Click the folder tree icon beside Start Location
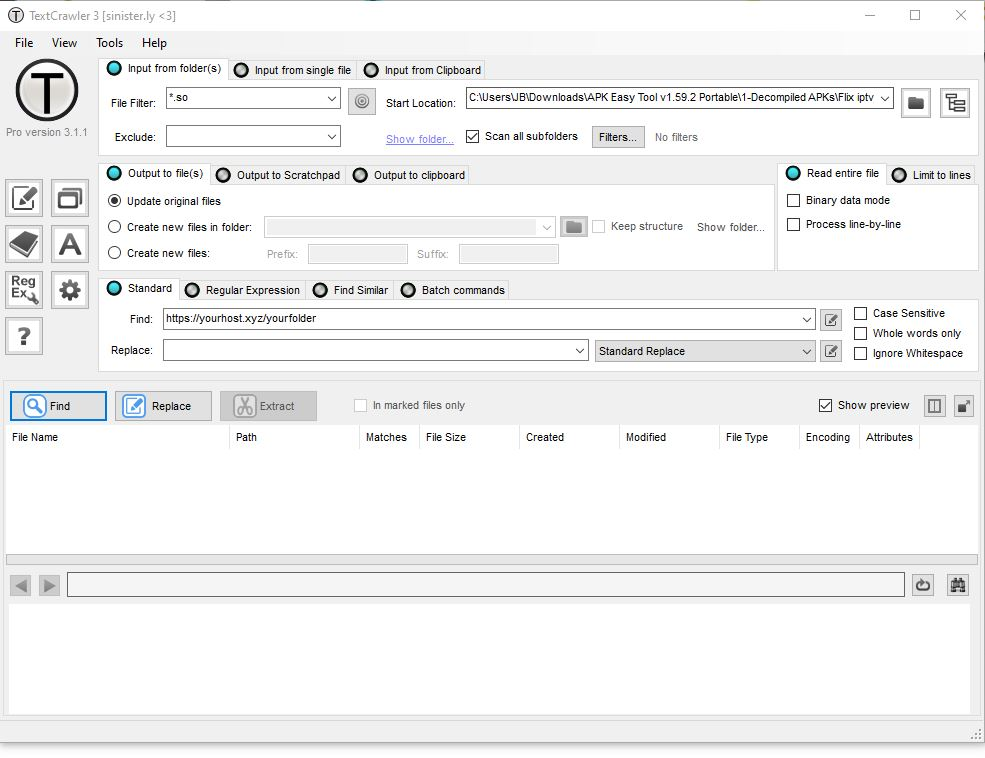 pyautogui.click(x=955, y=102)
